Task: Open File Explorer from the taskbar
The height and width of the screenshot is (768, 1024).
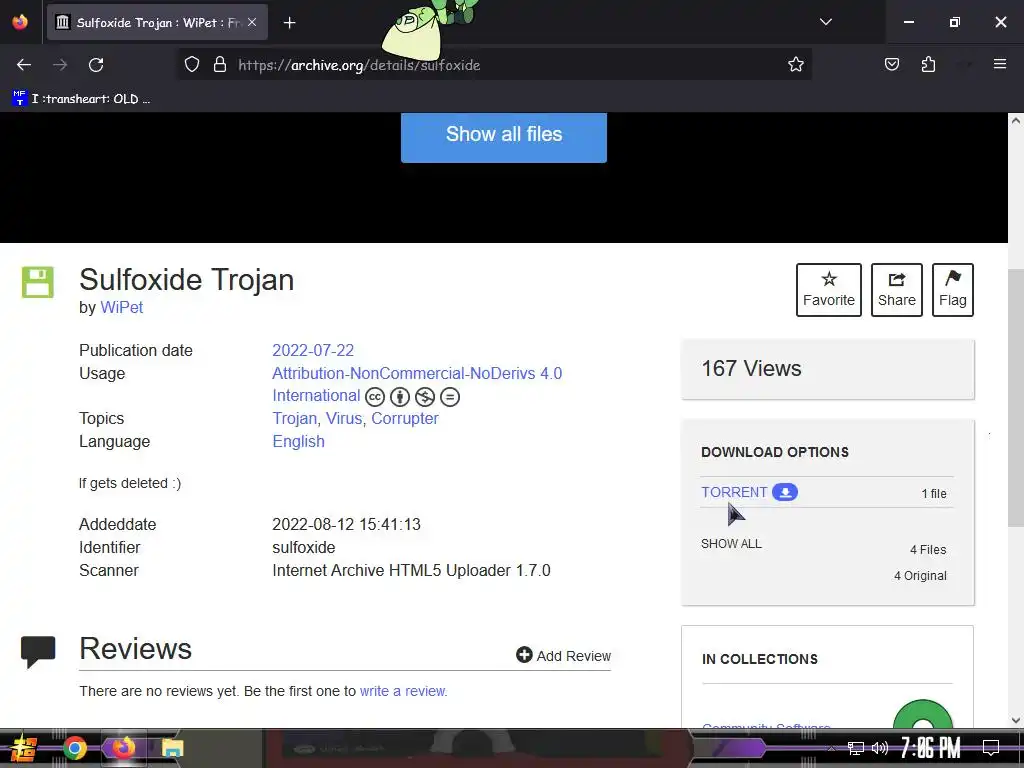Action: (x=173, y=748)
